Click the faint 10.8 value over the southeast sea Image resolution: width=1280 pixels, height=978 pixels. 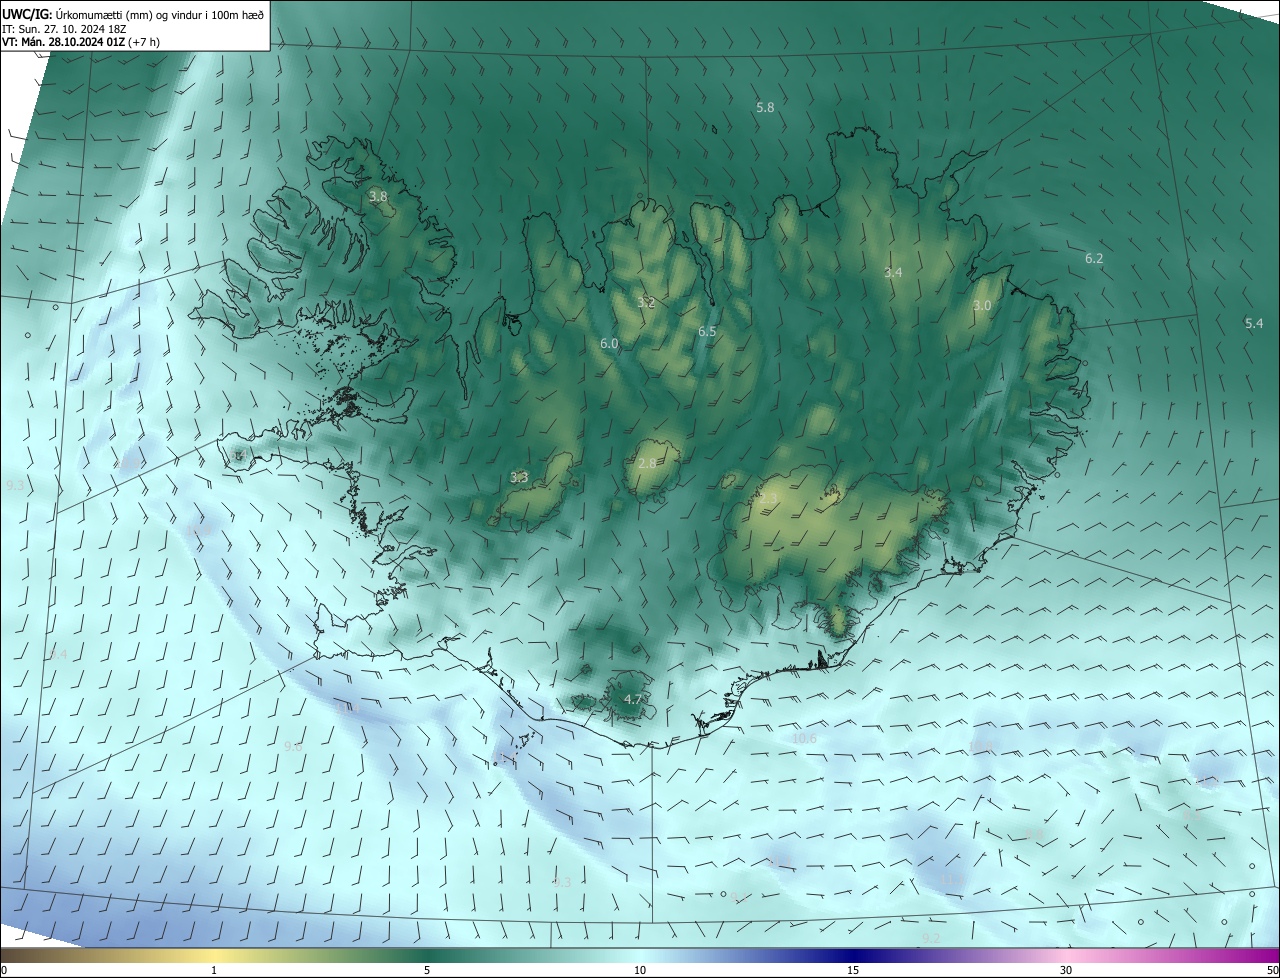click(981, 747)
